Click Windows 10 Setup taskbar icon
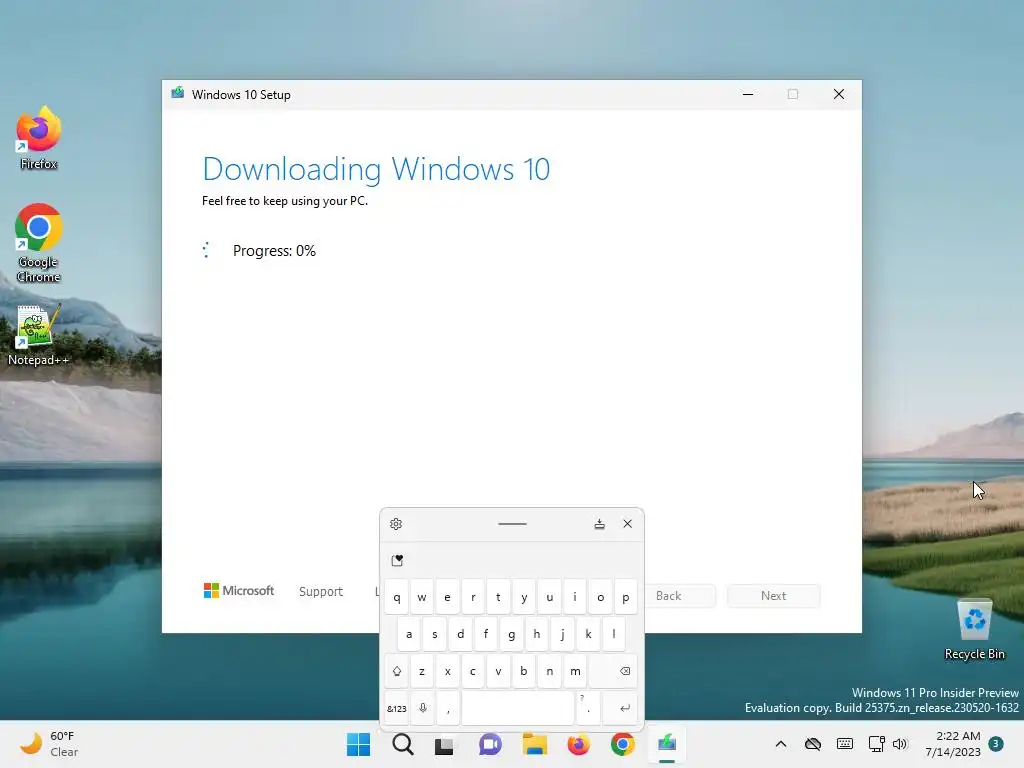Image resolution: width=1024 pixels, height=768 pixels. click(667, 744)
